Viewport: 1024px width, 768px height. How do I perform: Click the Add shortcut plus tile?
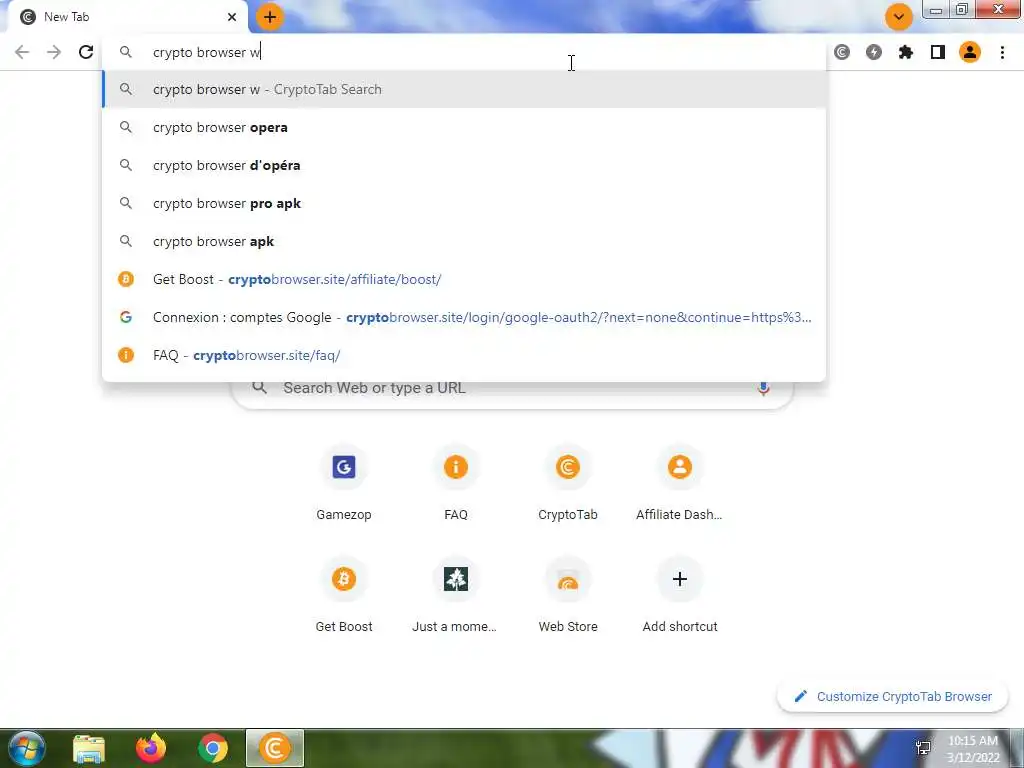point(679,596)
